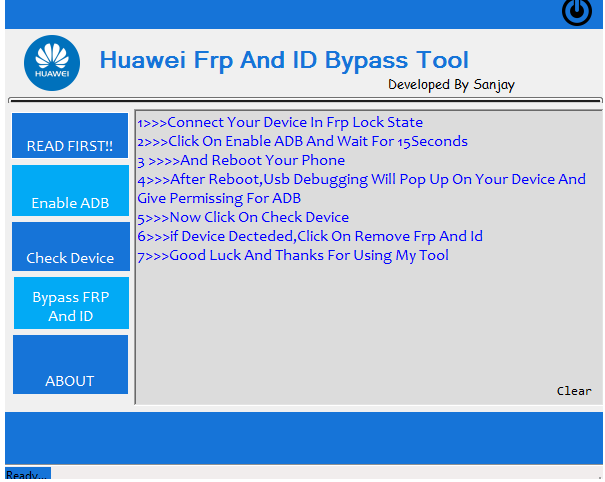Click the power icon at top right
This screenshot has width=605, height=482.
[x=577, y=12]
